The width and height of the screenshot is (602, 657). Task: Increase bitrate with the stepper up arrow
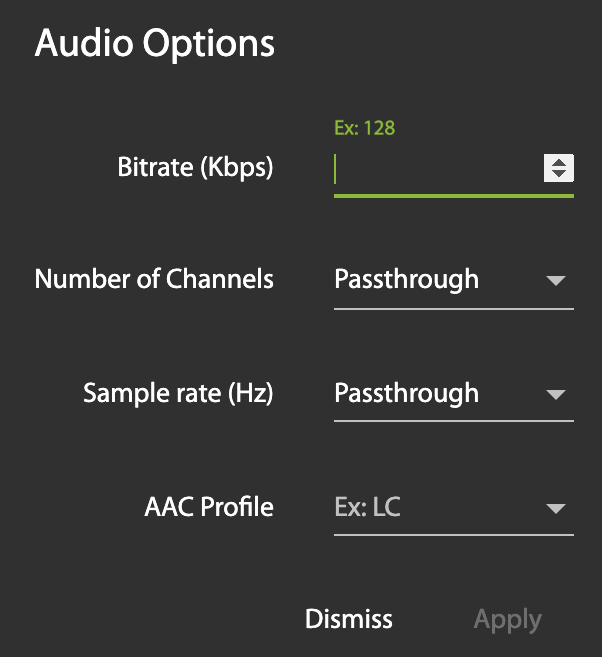coord(558,162)
